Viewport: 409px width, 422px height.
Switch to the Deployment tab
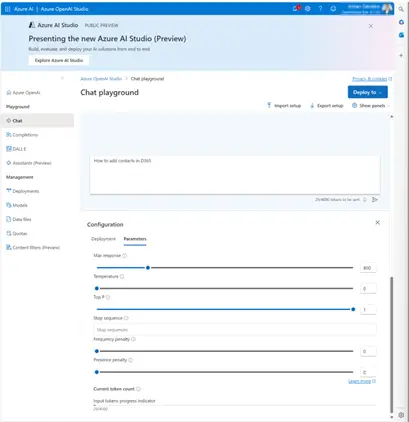103,239
